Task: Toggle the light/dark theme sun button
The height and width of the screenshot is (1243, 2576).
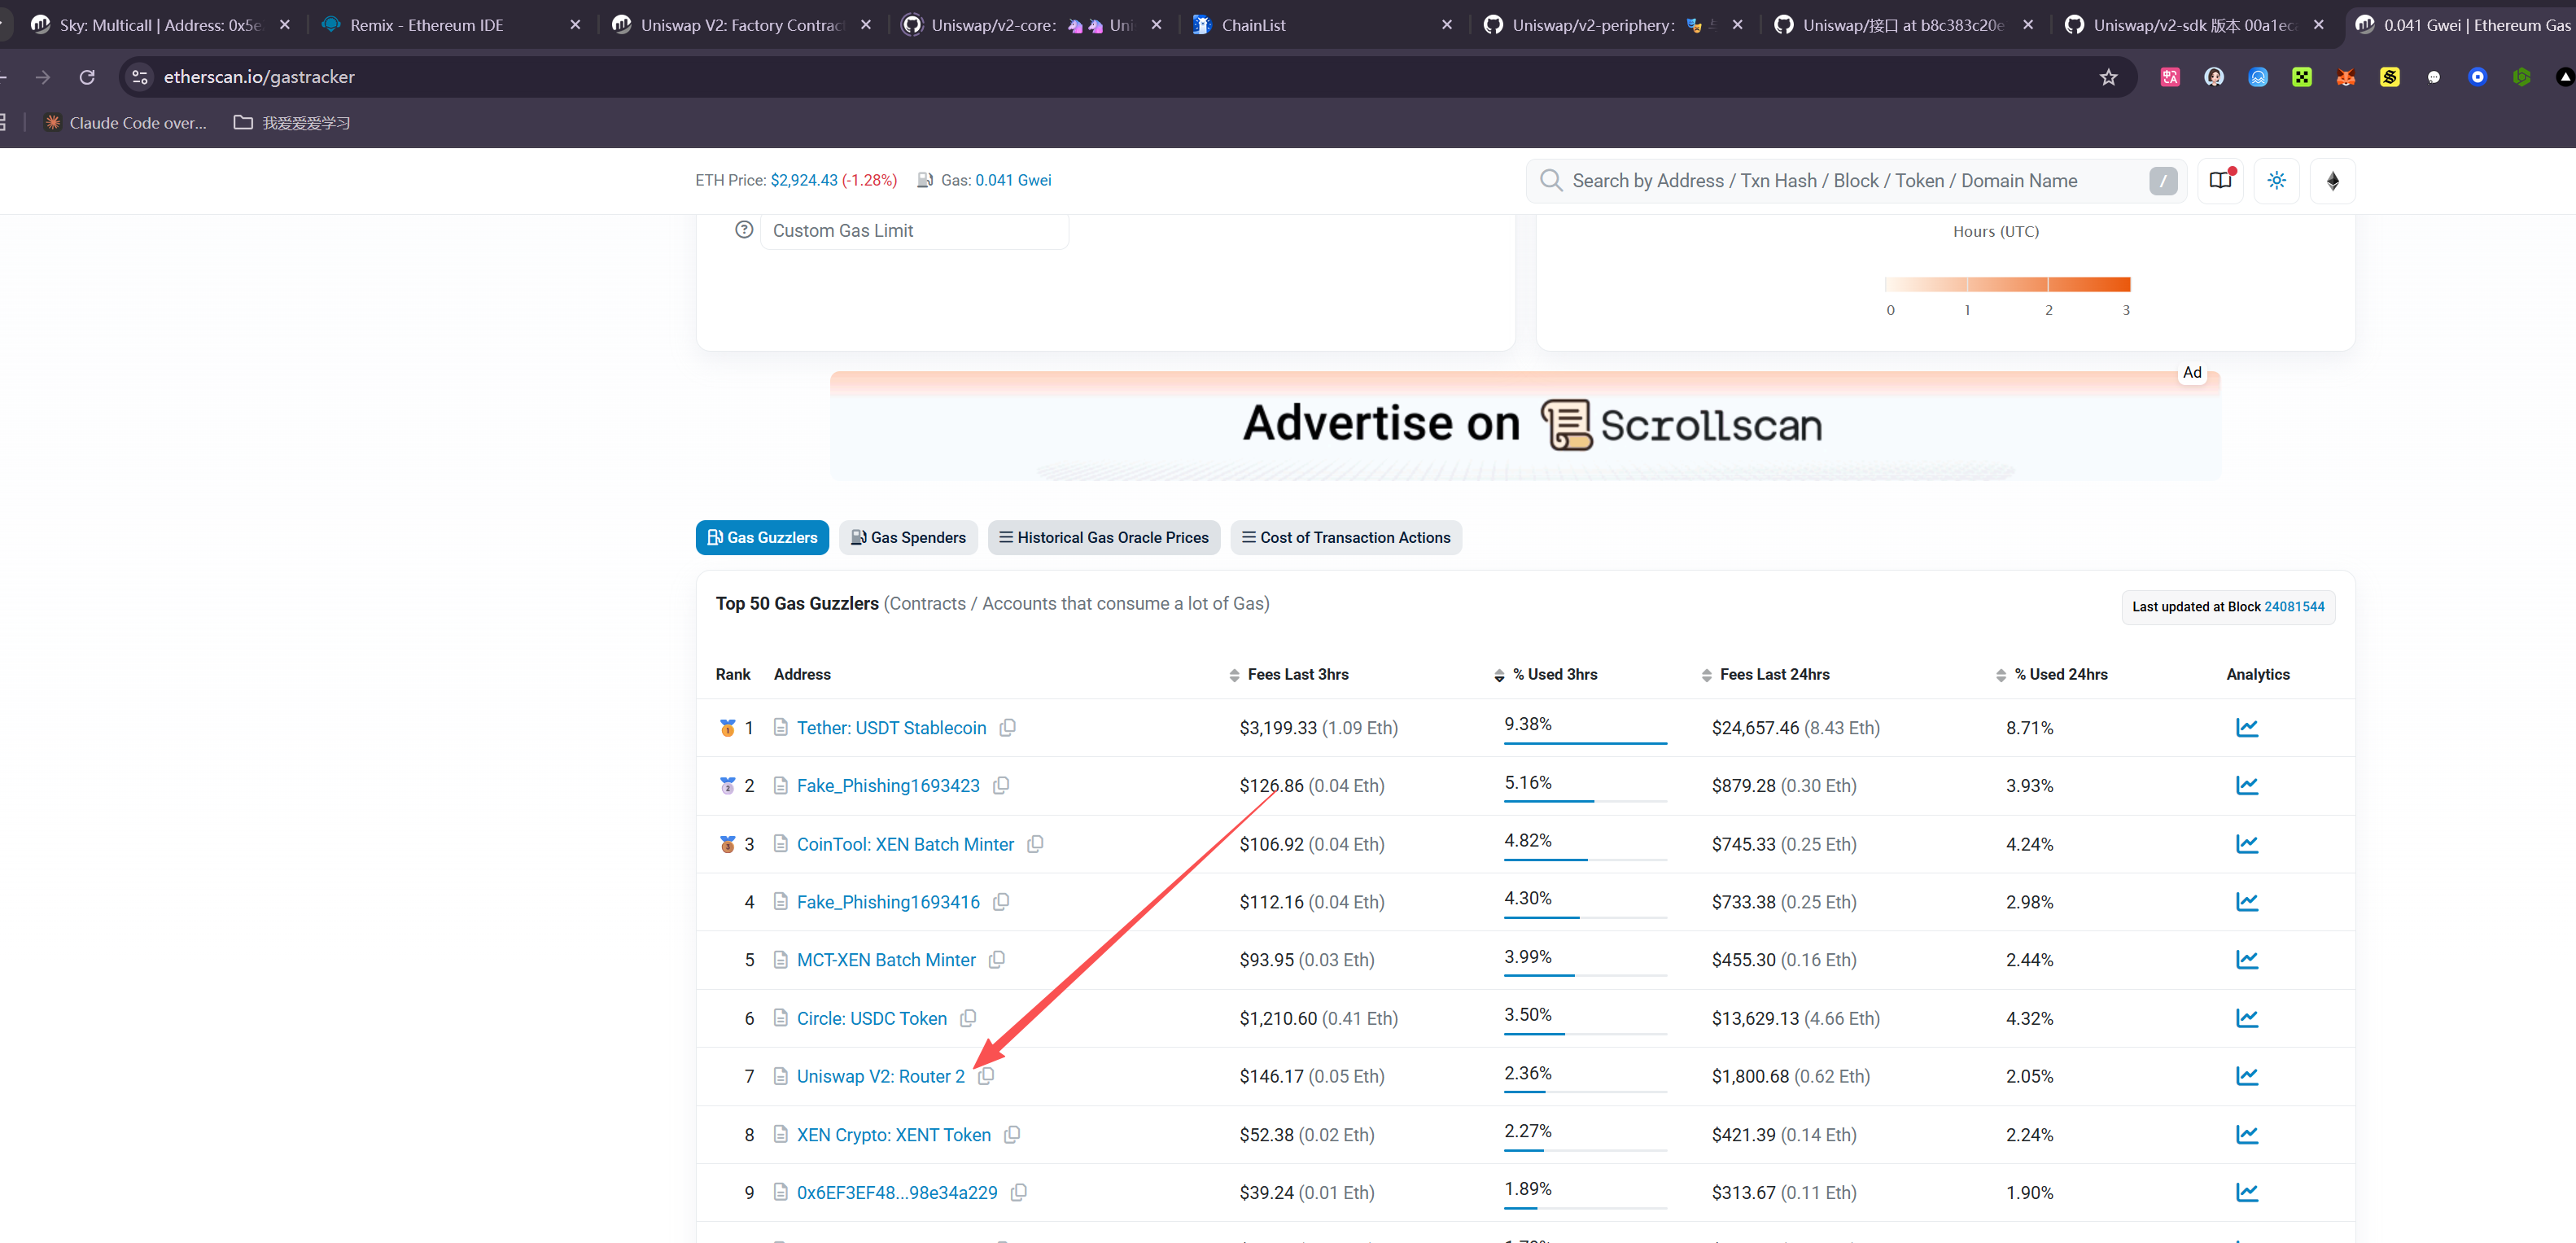Action: click(2276, 181)
